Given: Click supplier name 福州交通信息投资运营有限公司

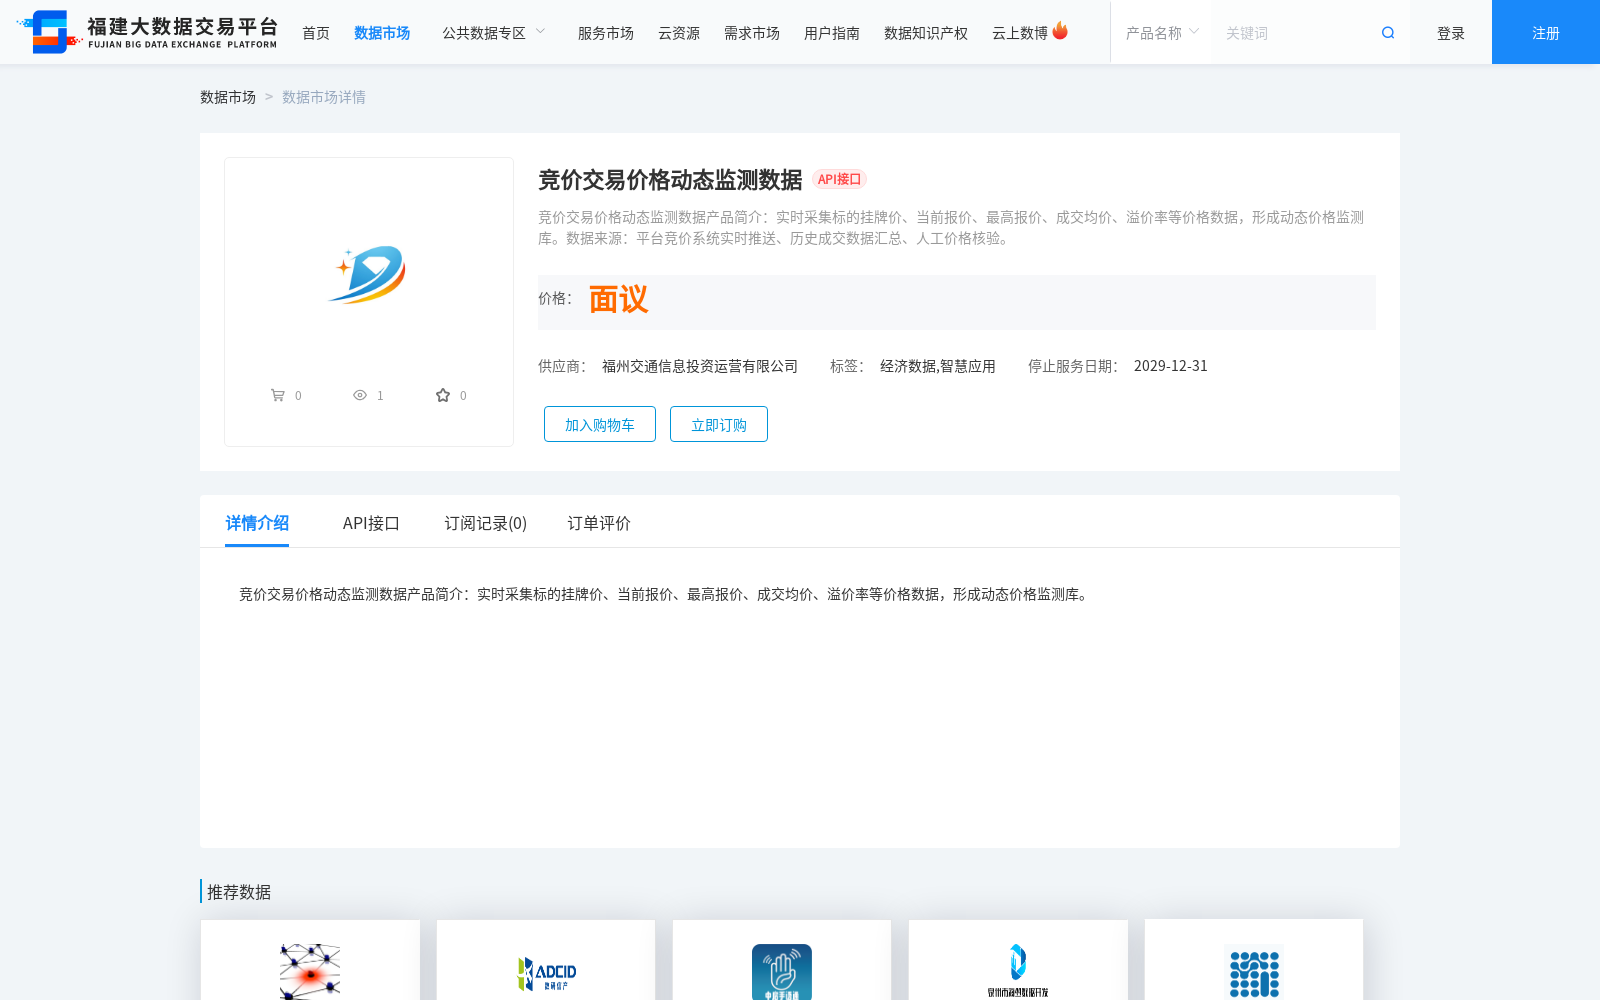Looking at the screenshot, I should tap(700, 366).
